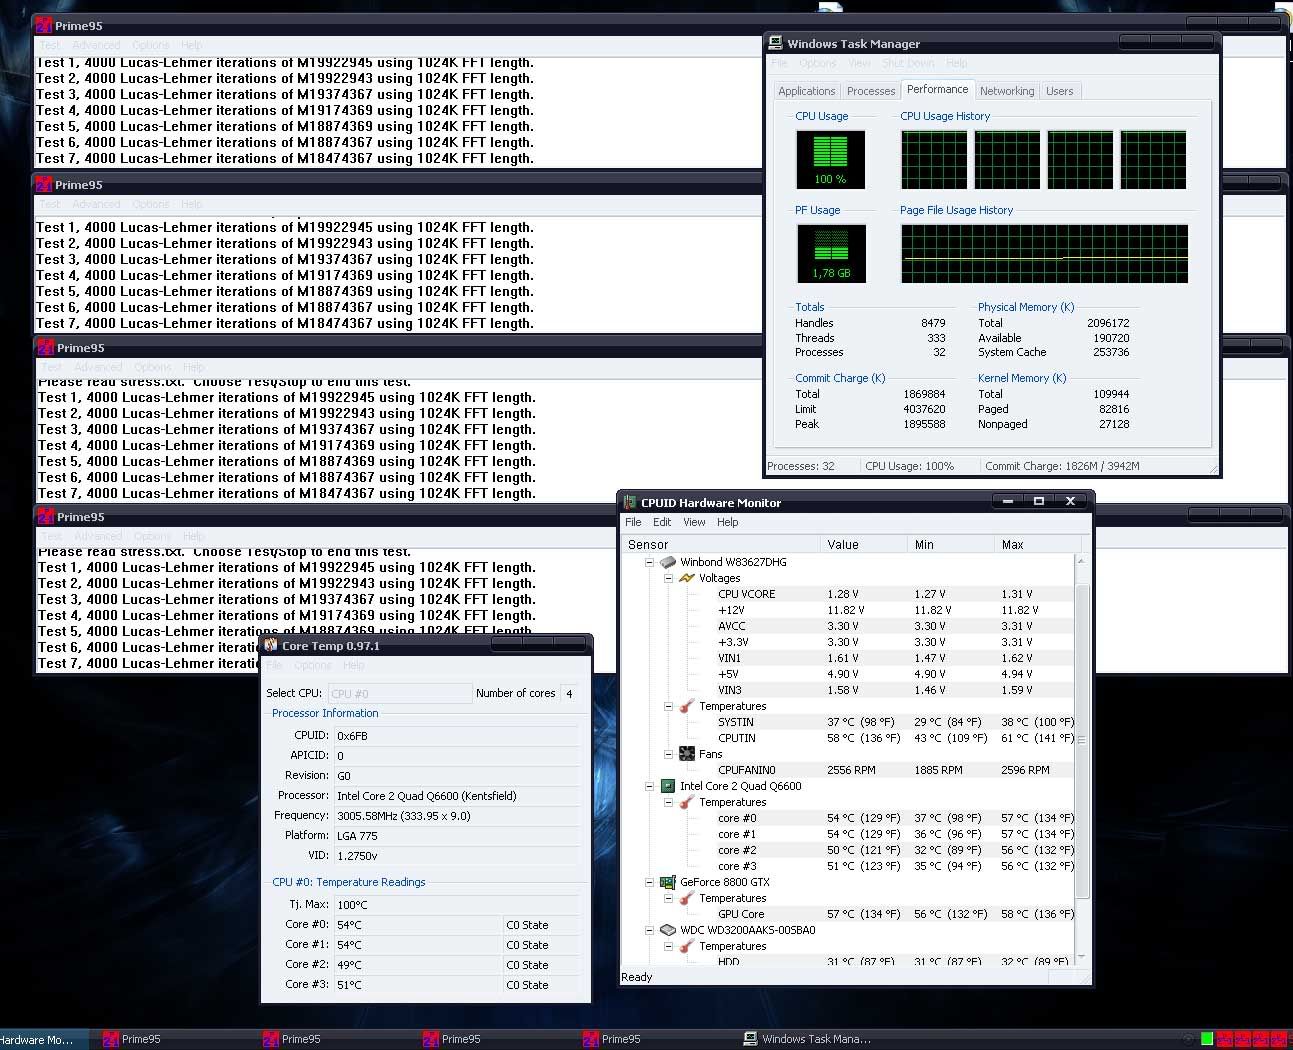
Task: Click the thermometer icon under Intel Core 2 Quad
Action: [x=687, y=802]
